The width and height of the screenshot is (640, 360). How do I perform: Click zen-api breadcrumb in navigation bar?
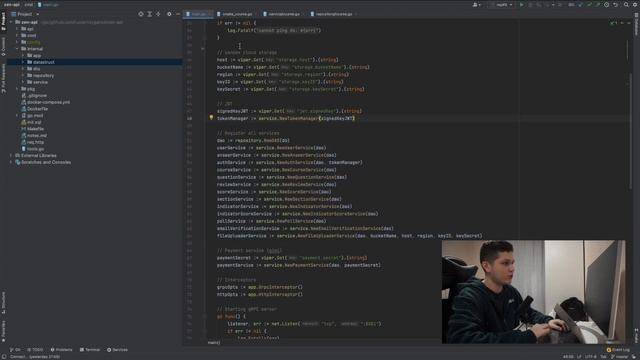click(x=11, y=4)
